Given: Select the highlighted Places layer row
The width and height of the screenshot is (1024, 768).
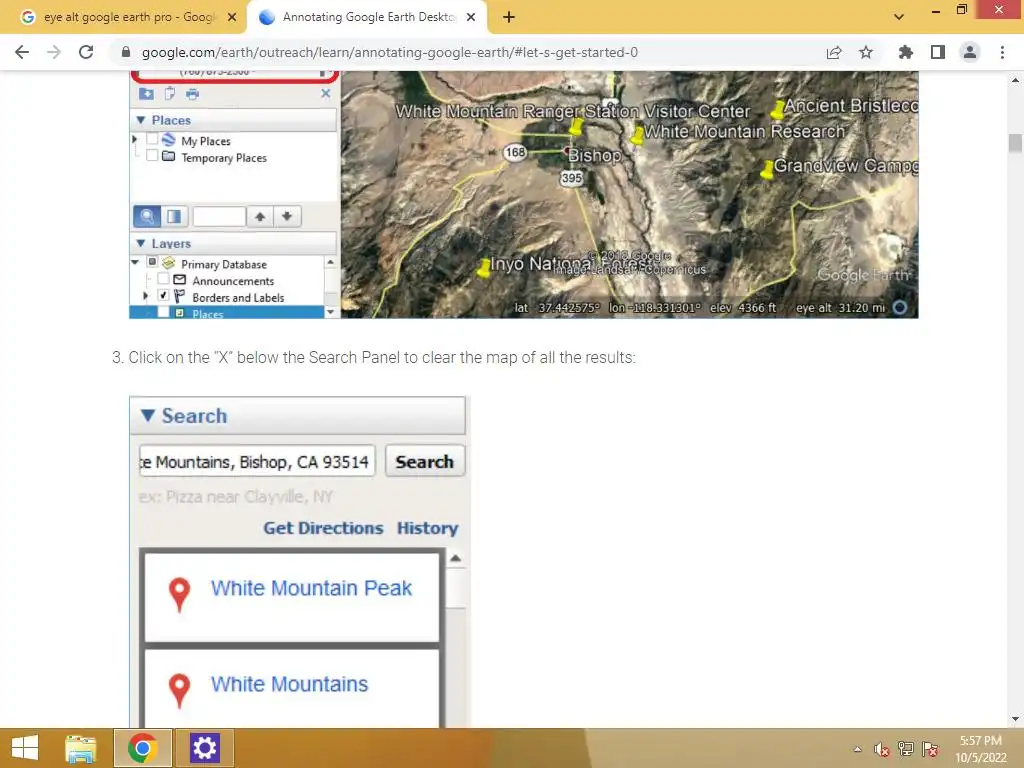Looking at the screenshot, I should click(x=227, y=313).
